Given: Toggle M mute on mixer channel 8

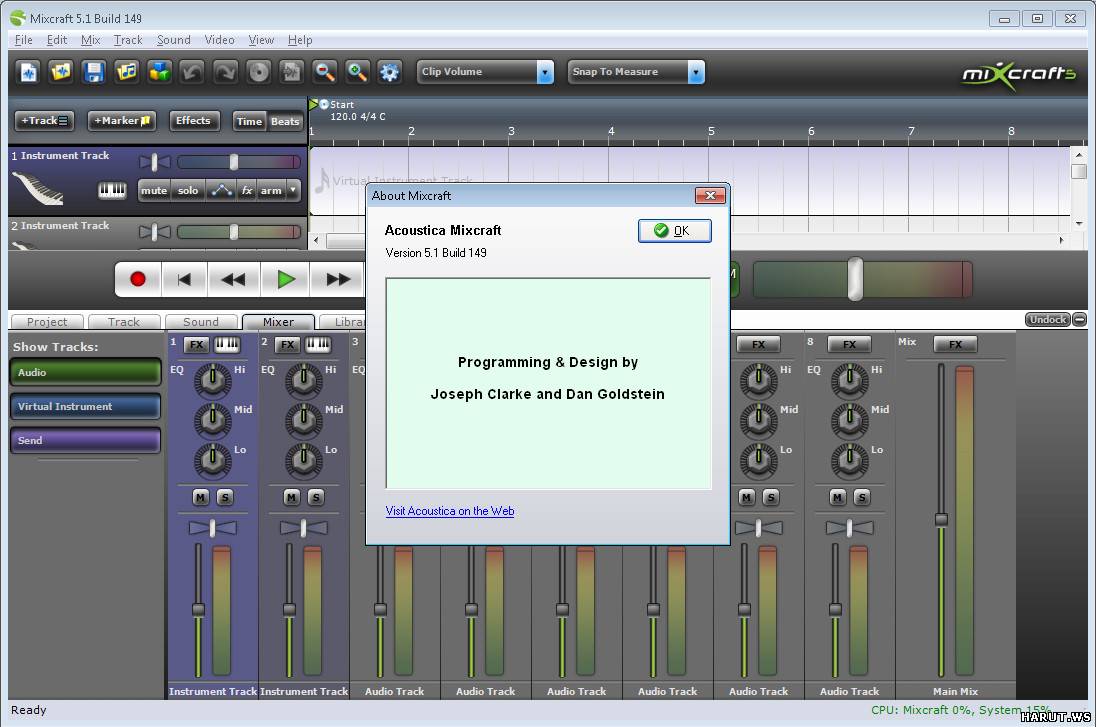Looking at the screenshot, I should point(837,497).
